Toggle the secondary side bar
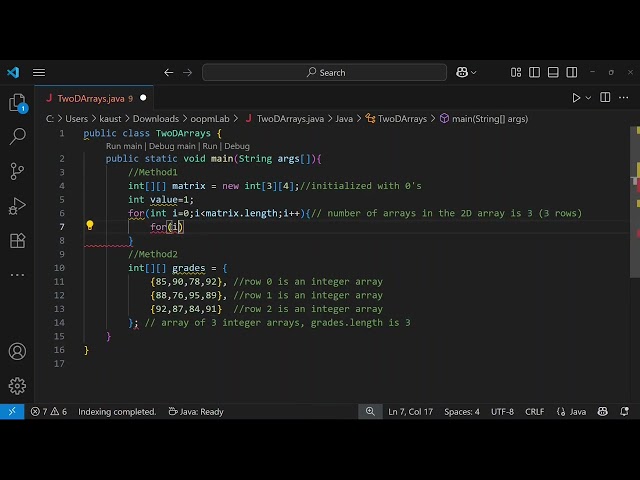This screenshot has height=480, width=640. point(572,73)
